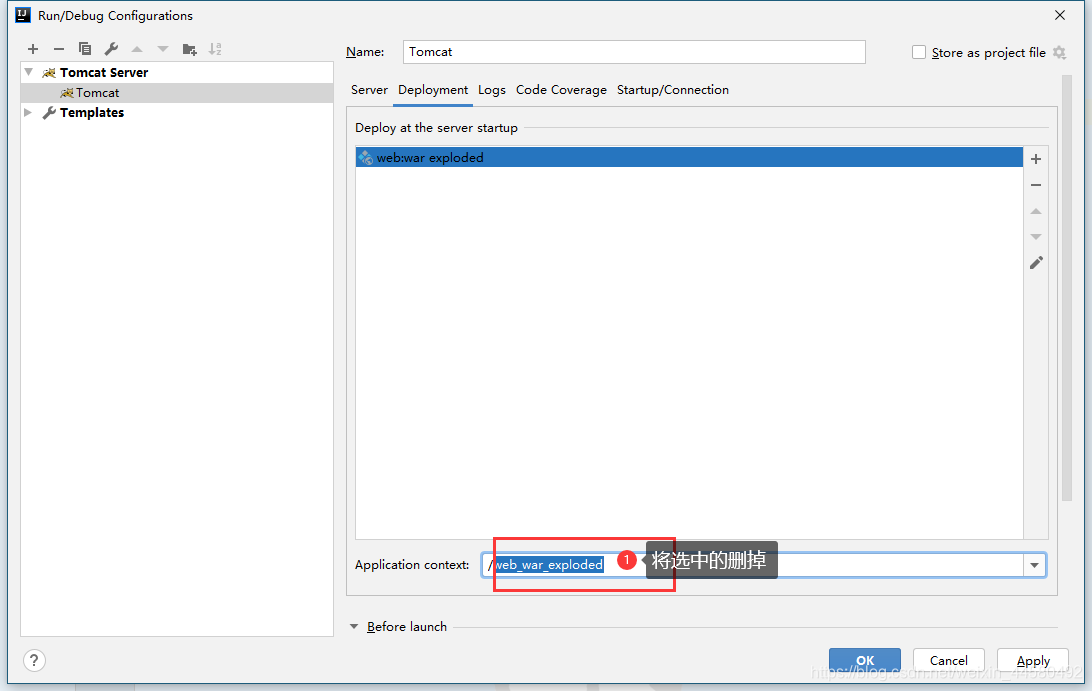
Task: Add a new run configuration
Action: [x=33, y=49]
